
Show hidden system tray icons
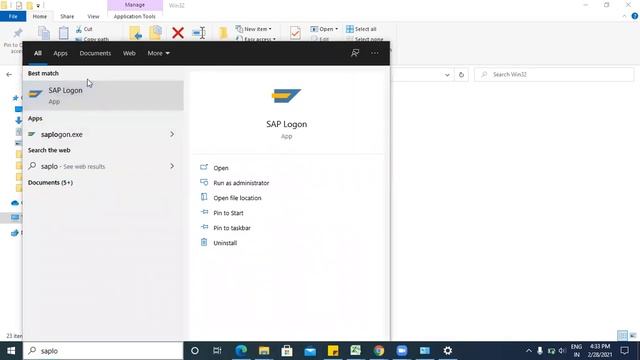tap(529, 351)
